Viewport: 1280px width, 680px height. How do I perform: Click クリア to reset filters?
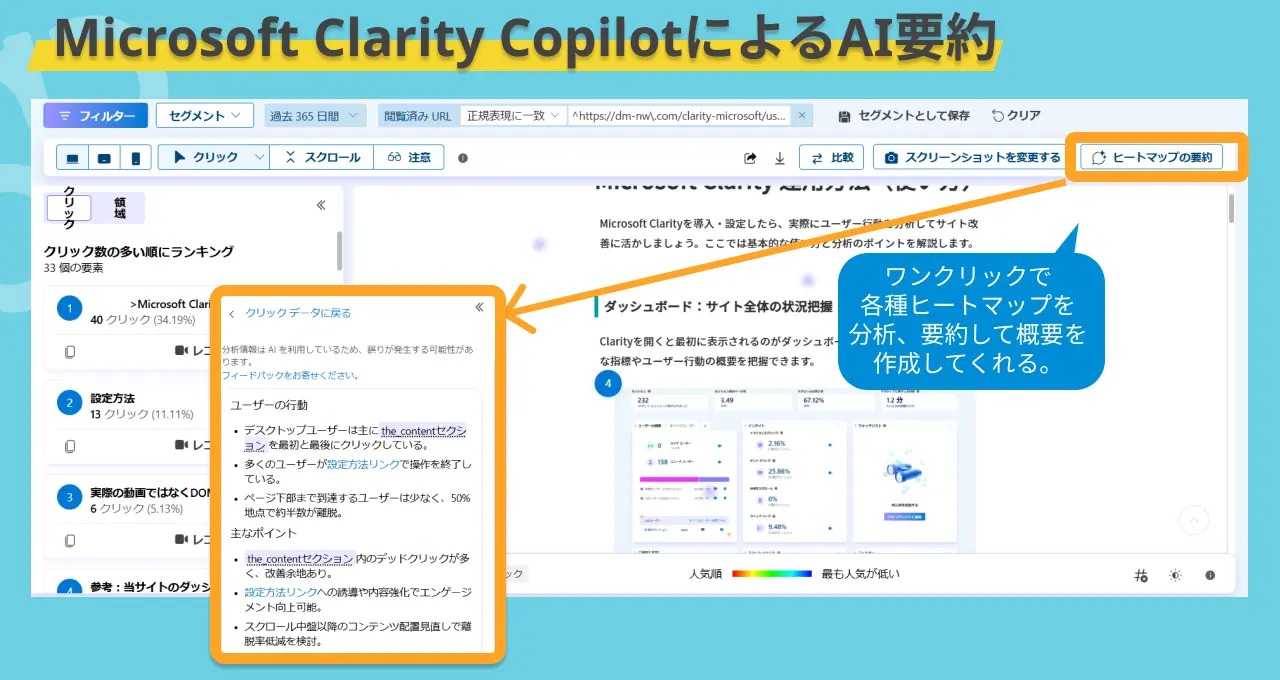pyautogui.click(x=1016, y=116)
